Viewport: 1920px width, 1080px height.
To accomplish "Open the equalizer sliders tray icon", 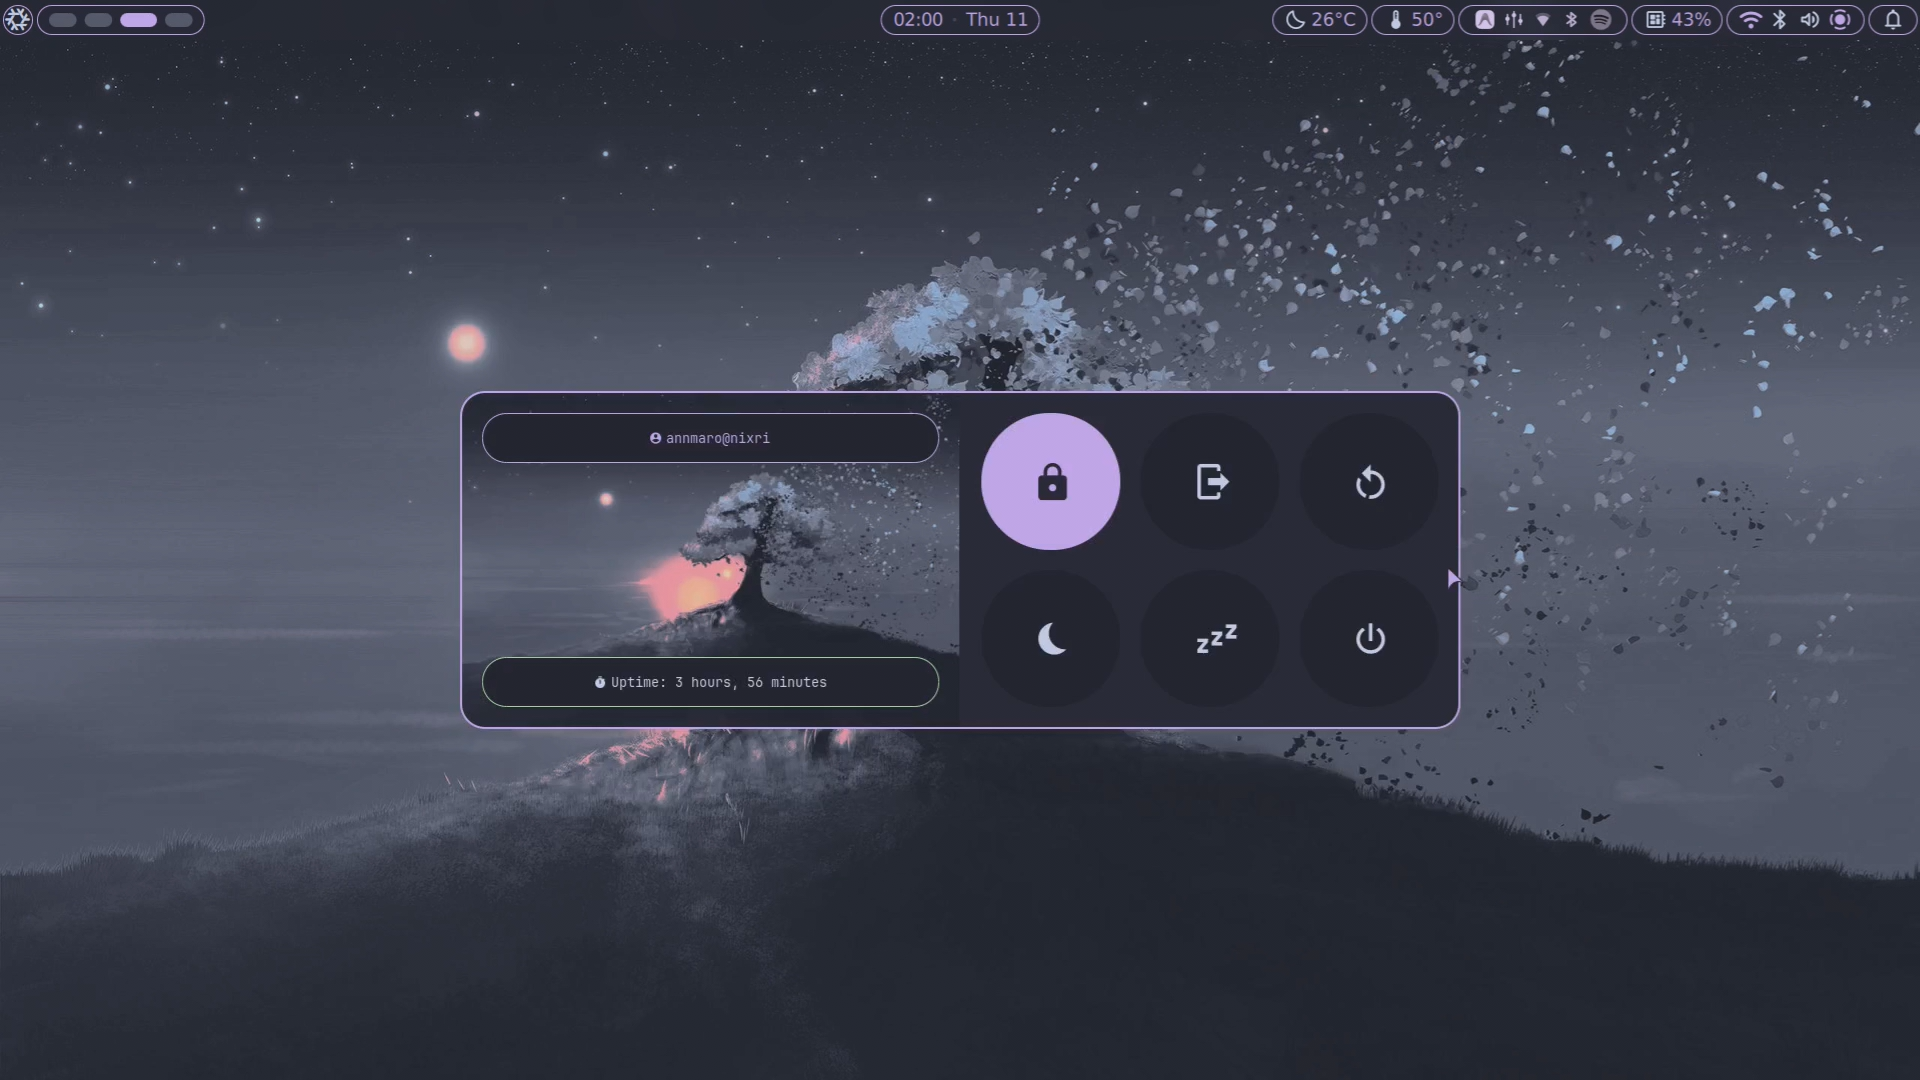I will [1514, 20].
